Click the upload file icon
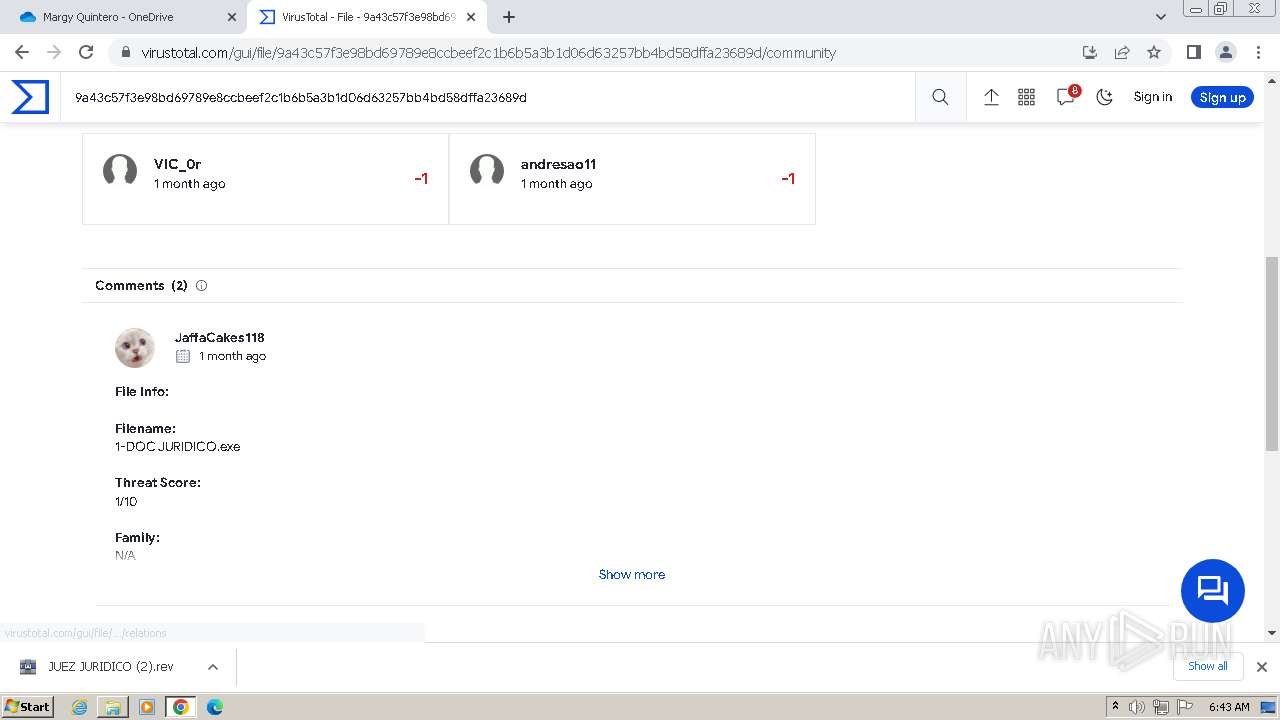 tap(991, 97)
